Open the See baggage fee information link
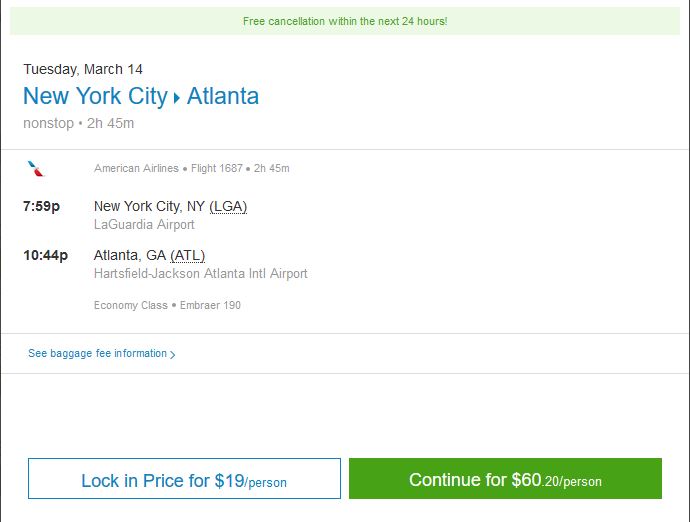 (97, 353)
